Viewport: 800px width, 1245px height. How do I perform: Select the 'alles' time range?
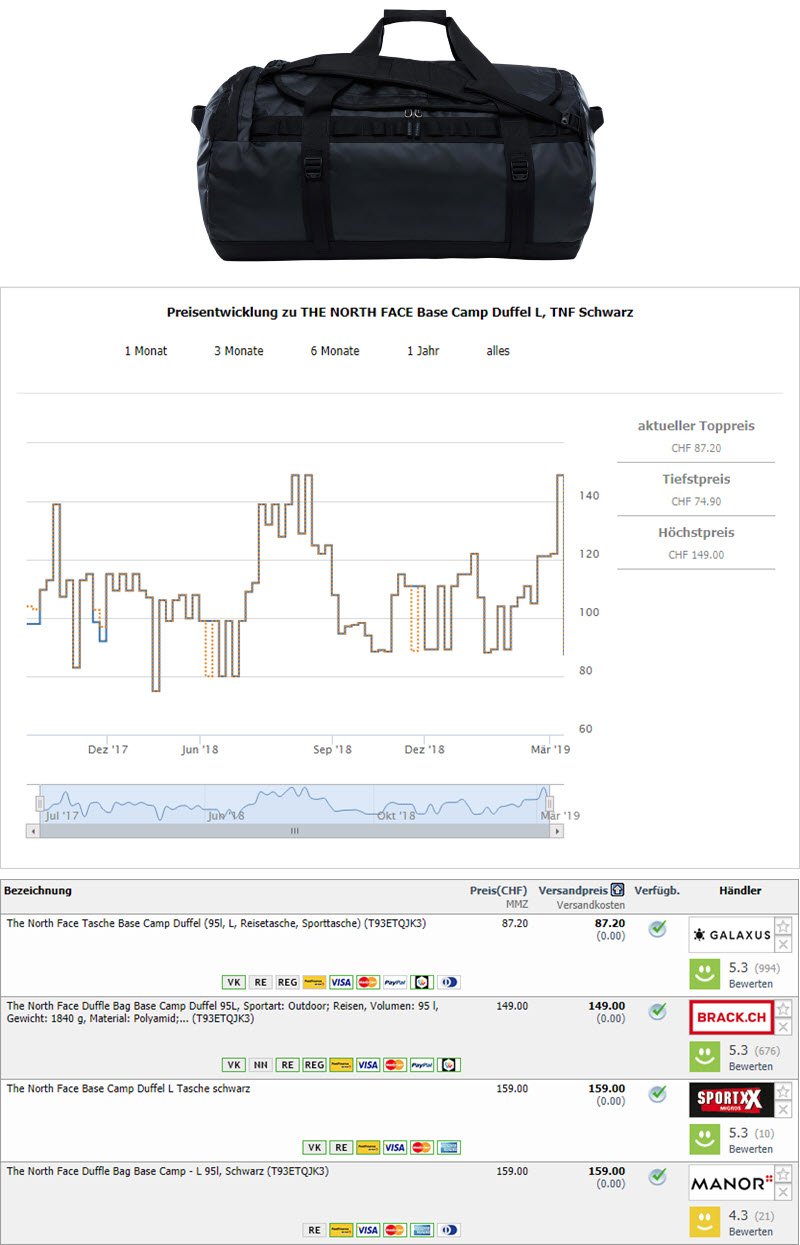click(x=498, y=351)
